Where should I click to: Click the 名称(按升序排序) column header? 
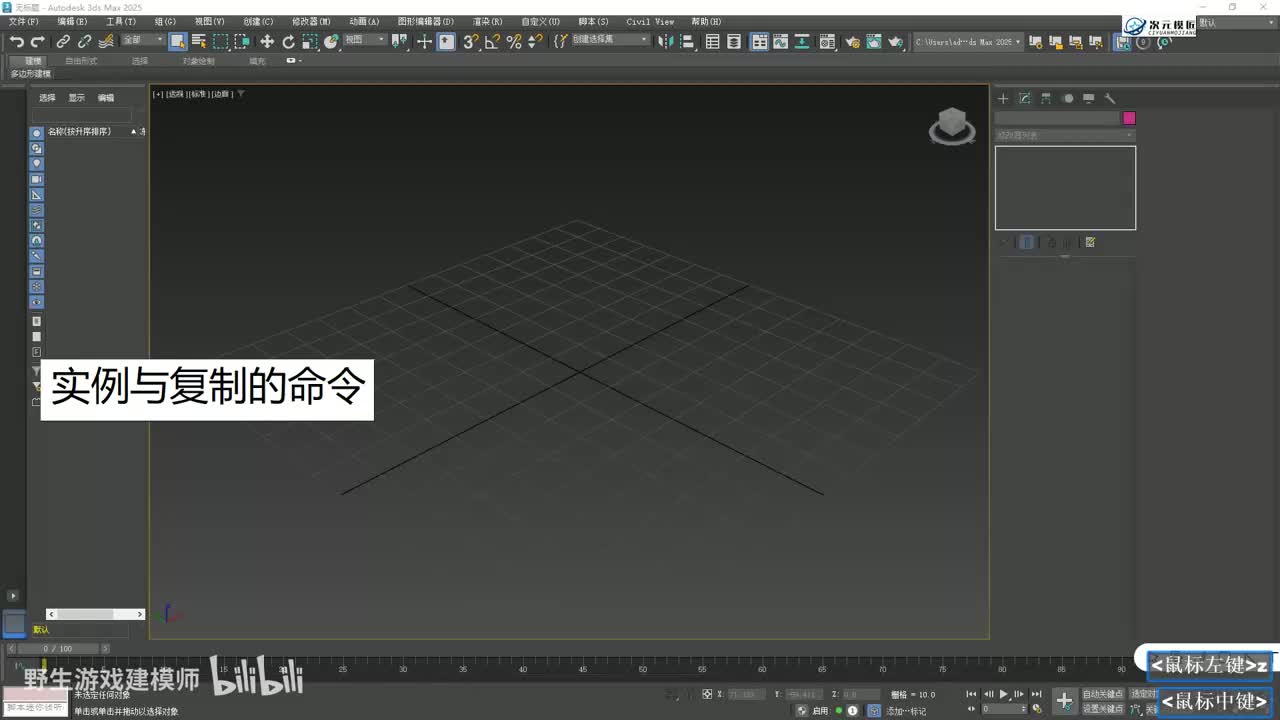pyautogui.click(x=79, y=132)
